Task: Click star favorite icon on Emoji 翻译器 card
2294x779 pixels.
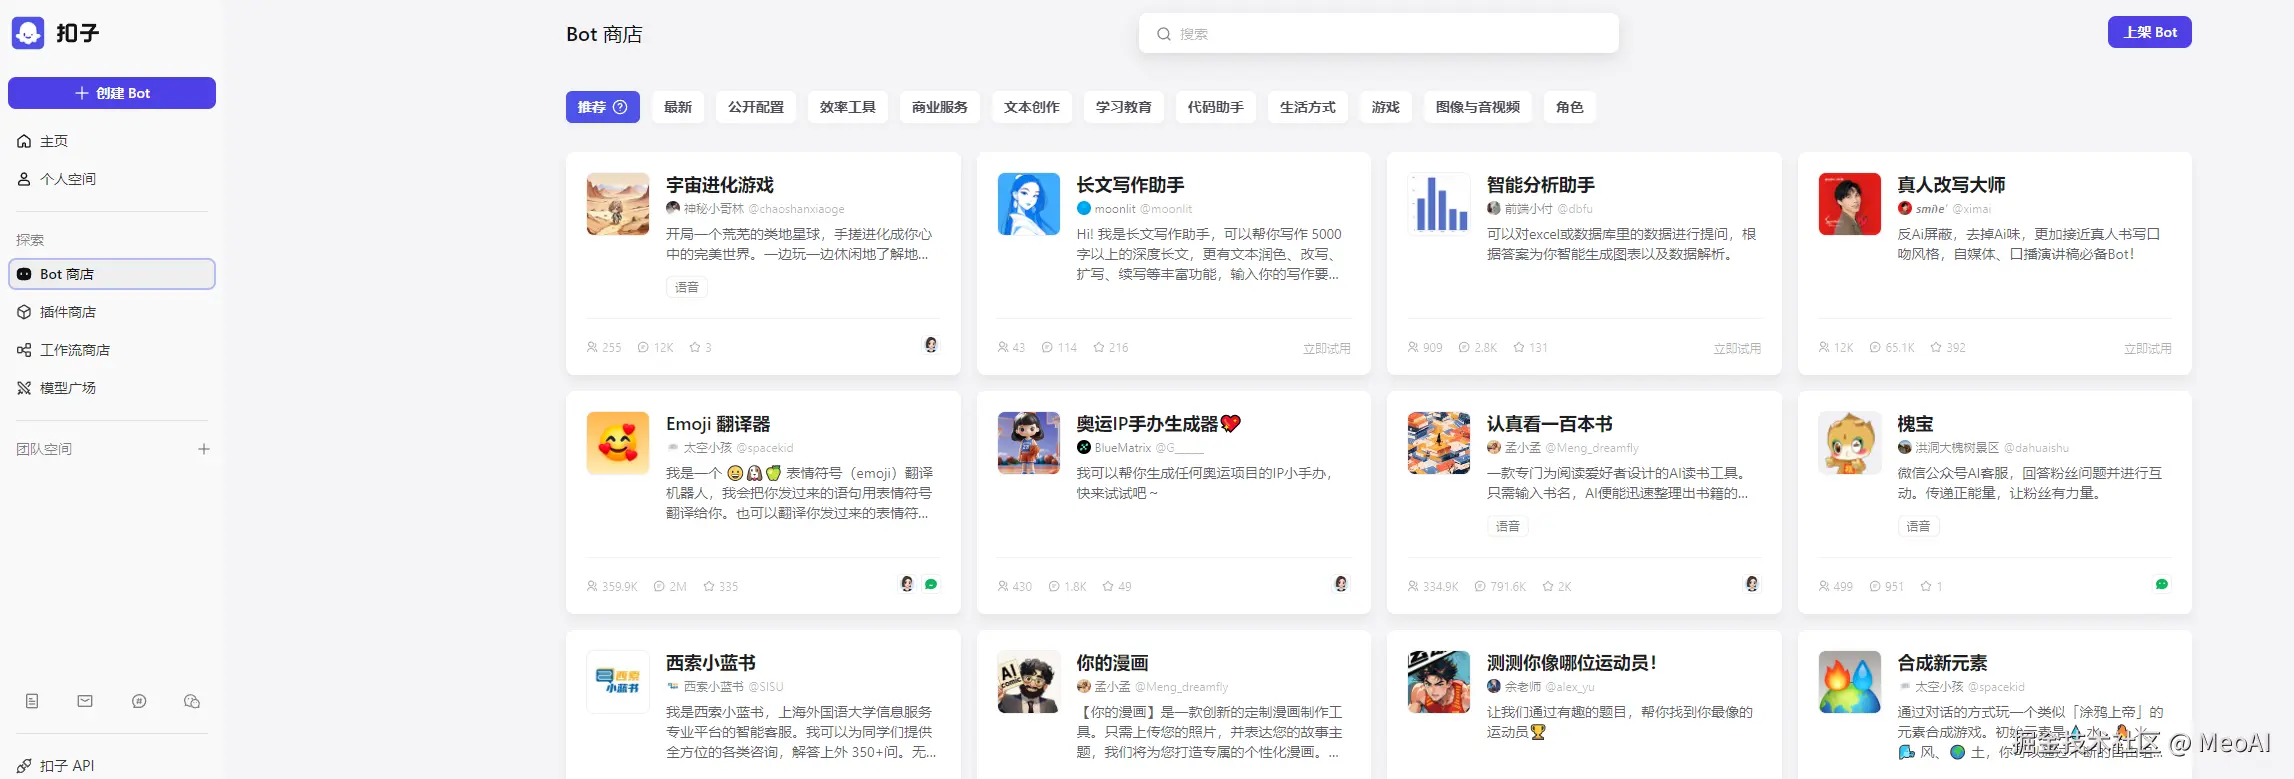Action: pos(709,587)
